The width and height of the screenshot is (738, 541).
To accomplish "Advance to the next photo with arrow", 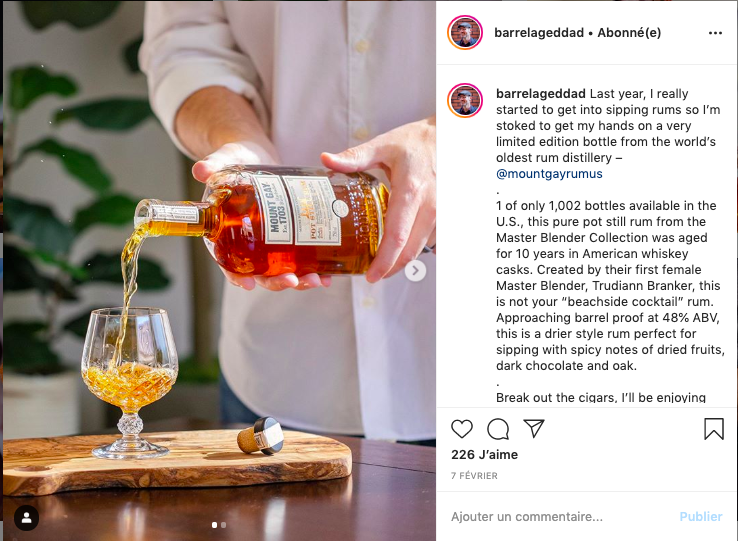I will 415,271.
